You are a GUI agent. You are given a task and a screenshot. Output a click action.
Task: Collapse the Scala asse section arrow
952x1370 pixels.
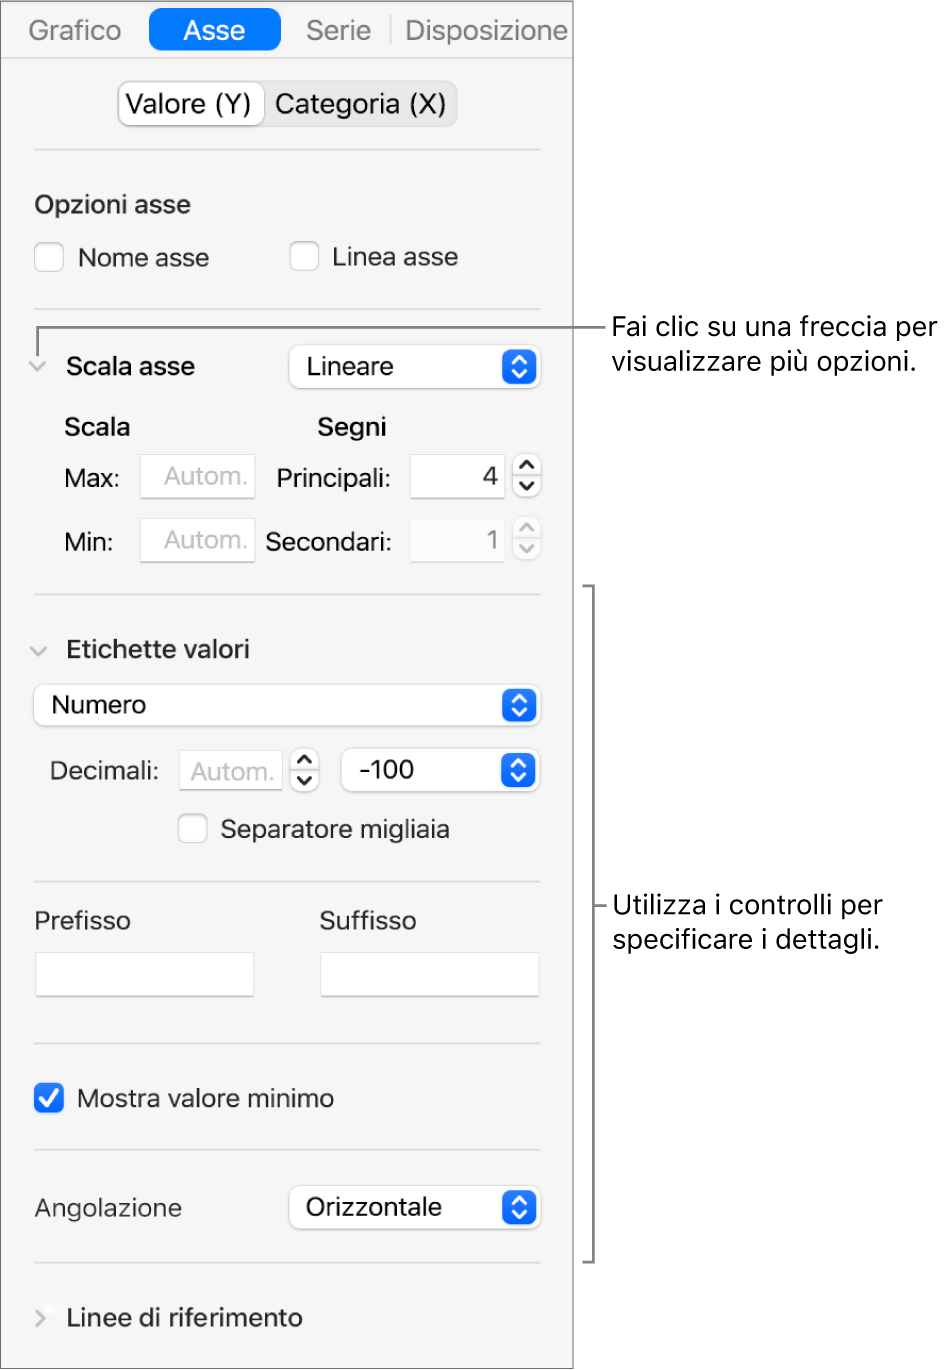click(x=38, y=367)
